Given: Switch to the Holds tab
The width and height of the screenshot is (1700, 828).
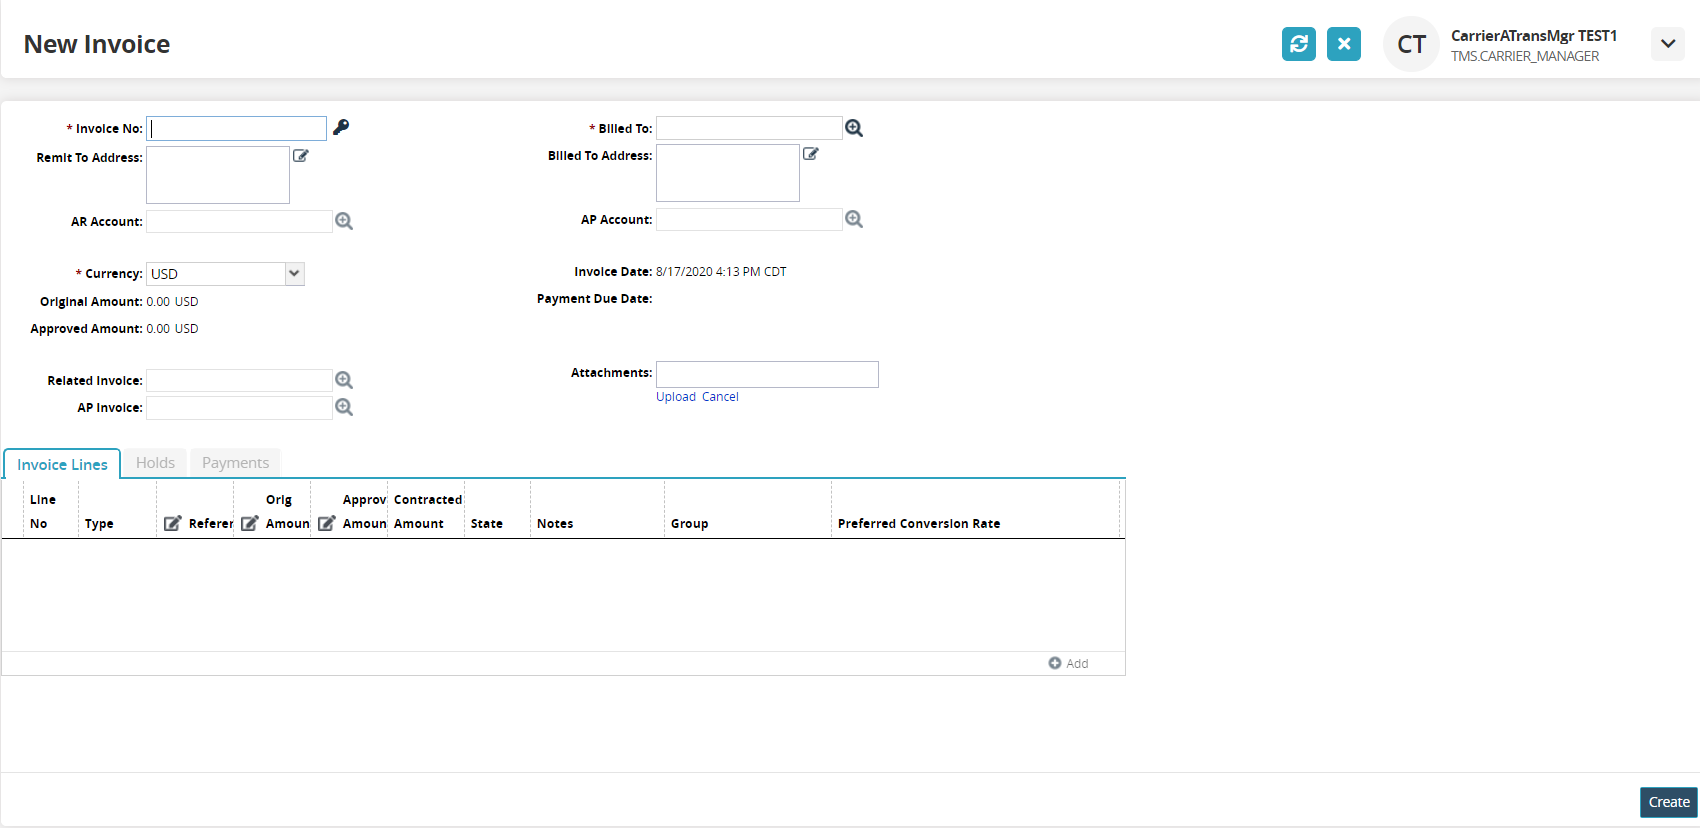Looking at the screenshot, I should pyautogui.click(x=155, y=463).
